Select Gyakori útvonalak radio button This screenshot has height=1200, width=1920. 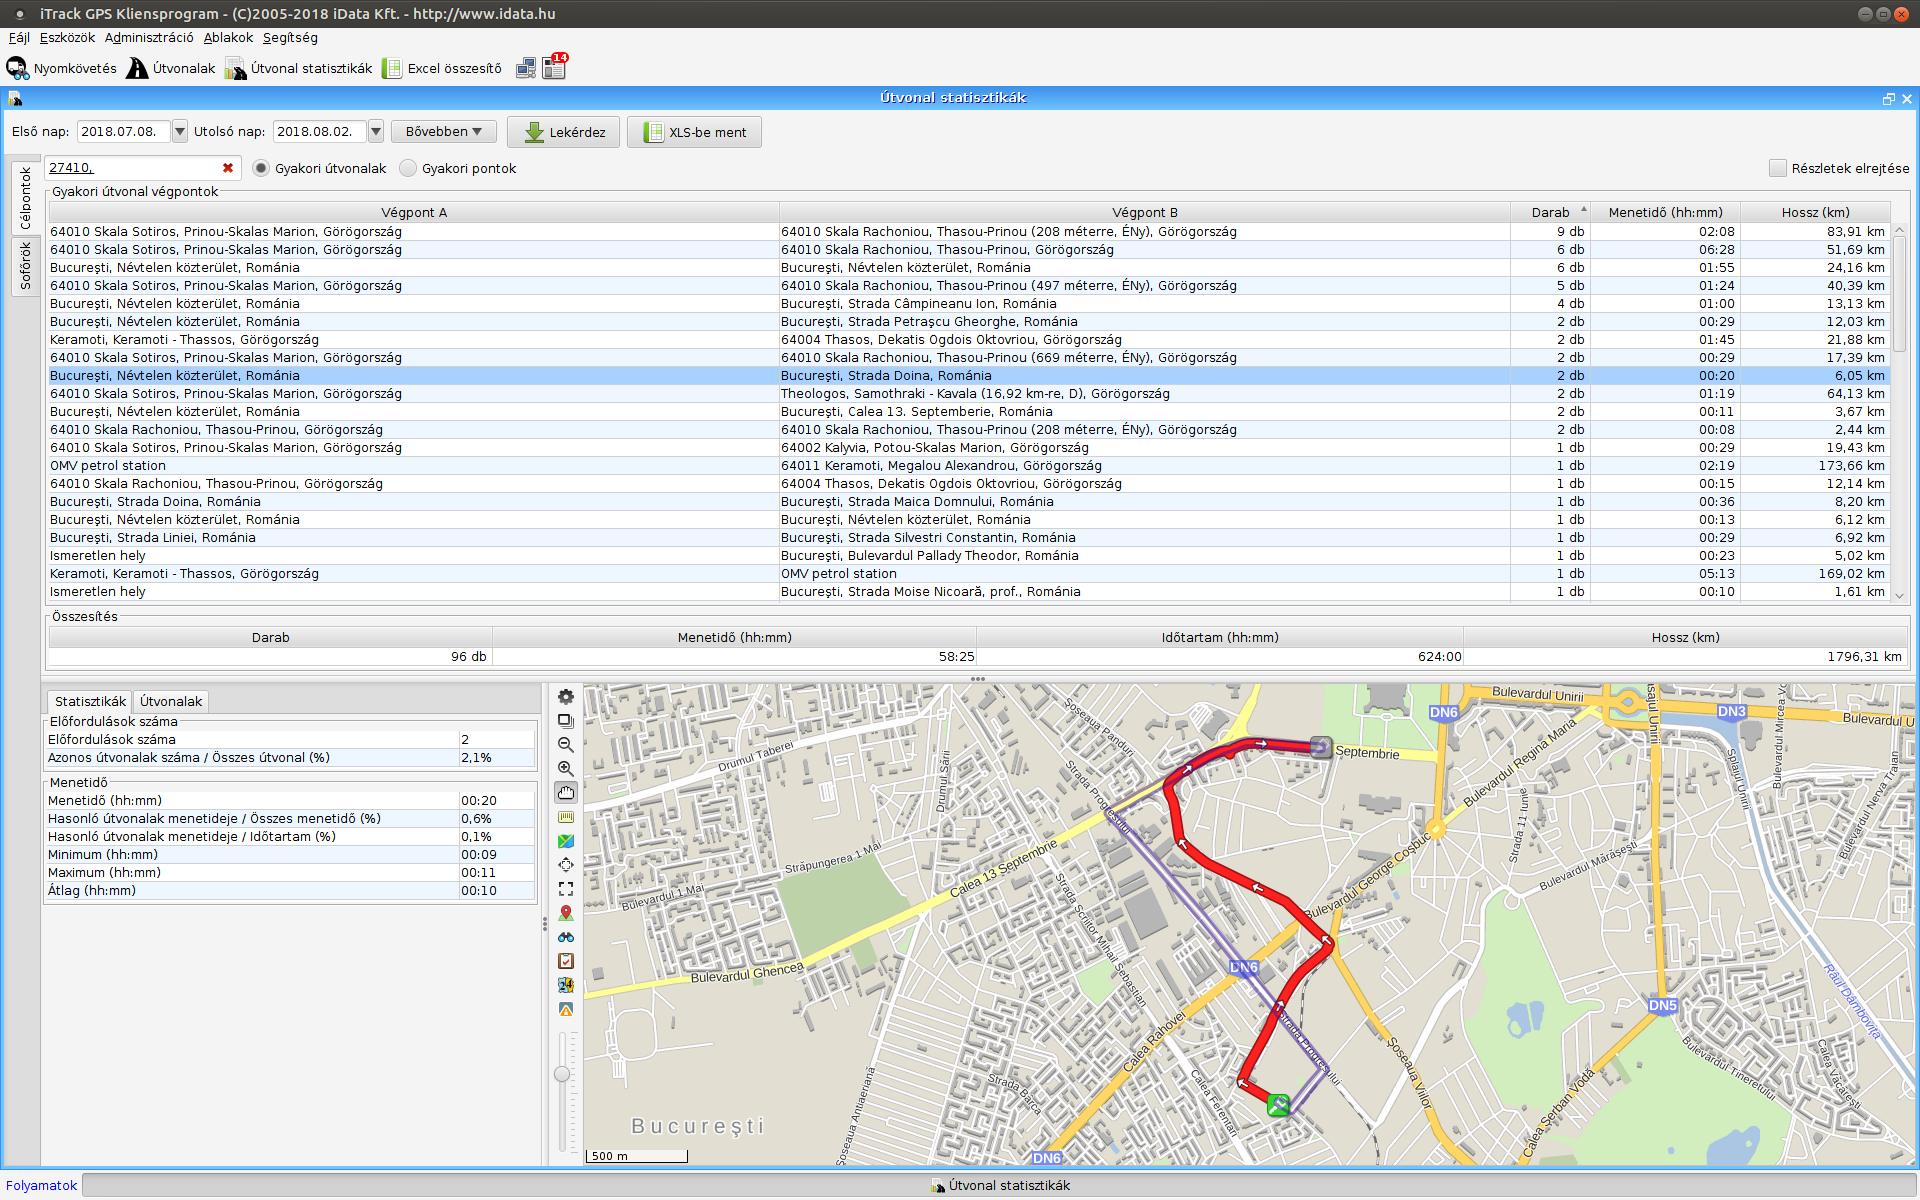point(261,168)
